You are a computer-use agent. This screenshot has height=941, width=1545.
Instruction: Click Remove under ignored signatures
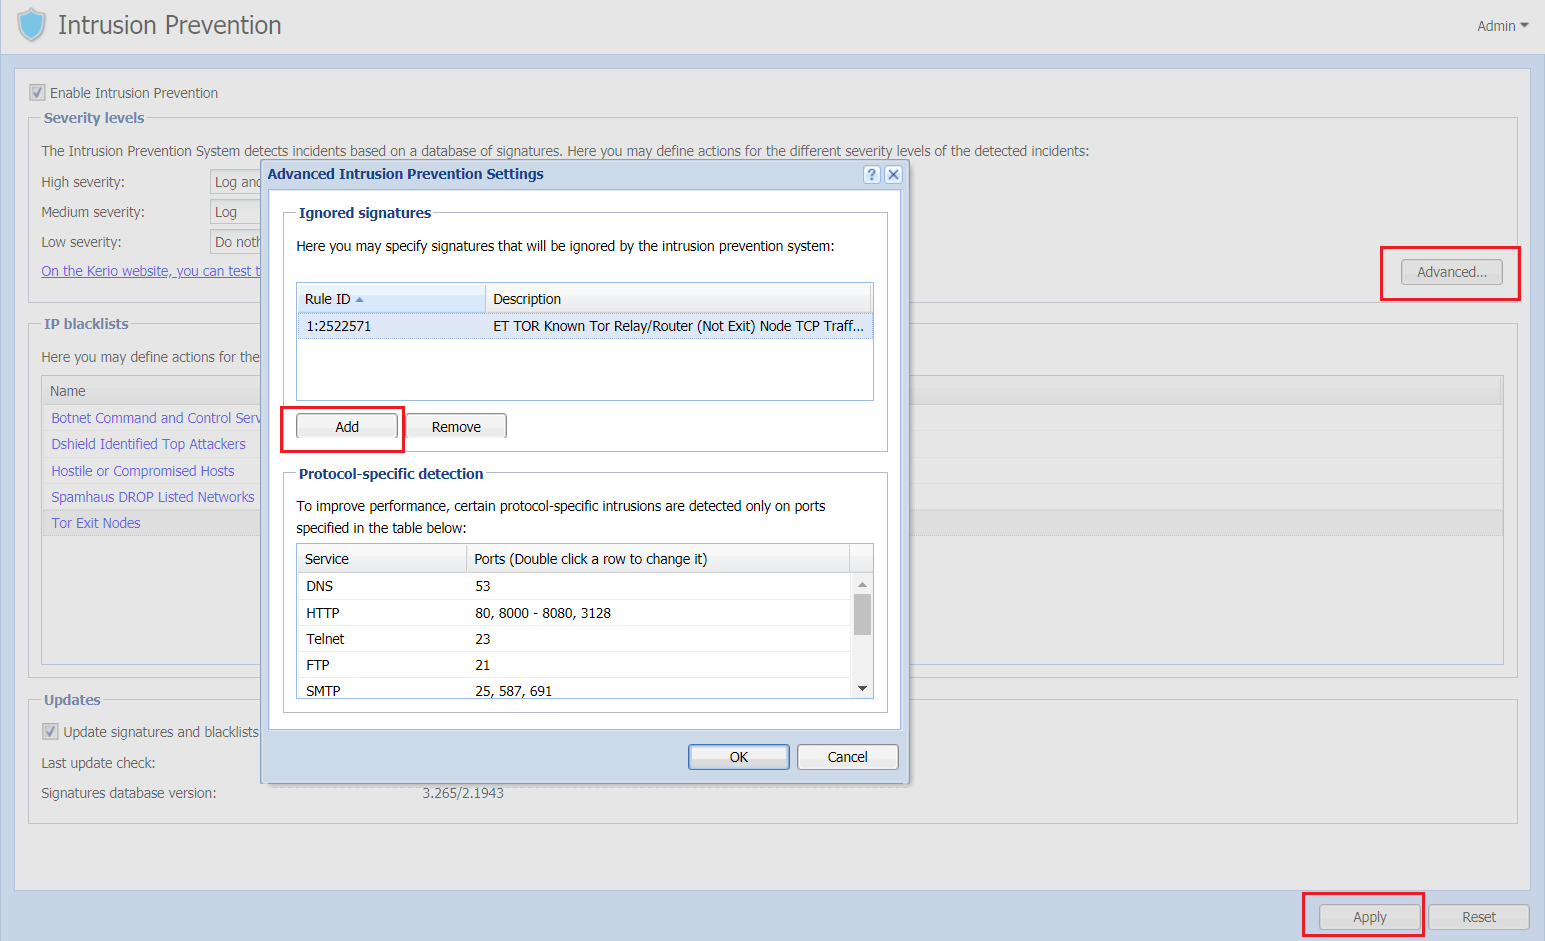point(456,427)
